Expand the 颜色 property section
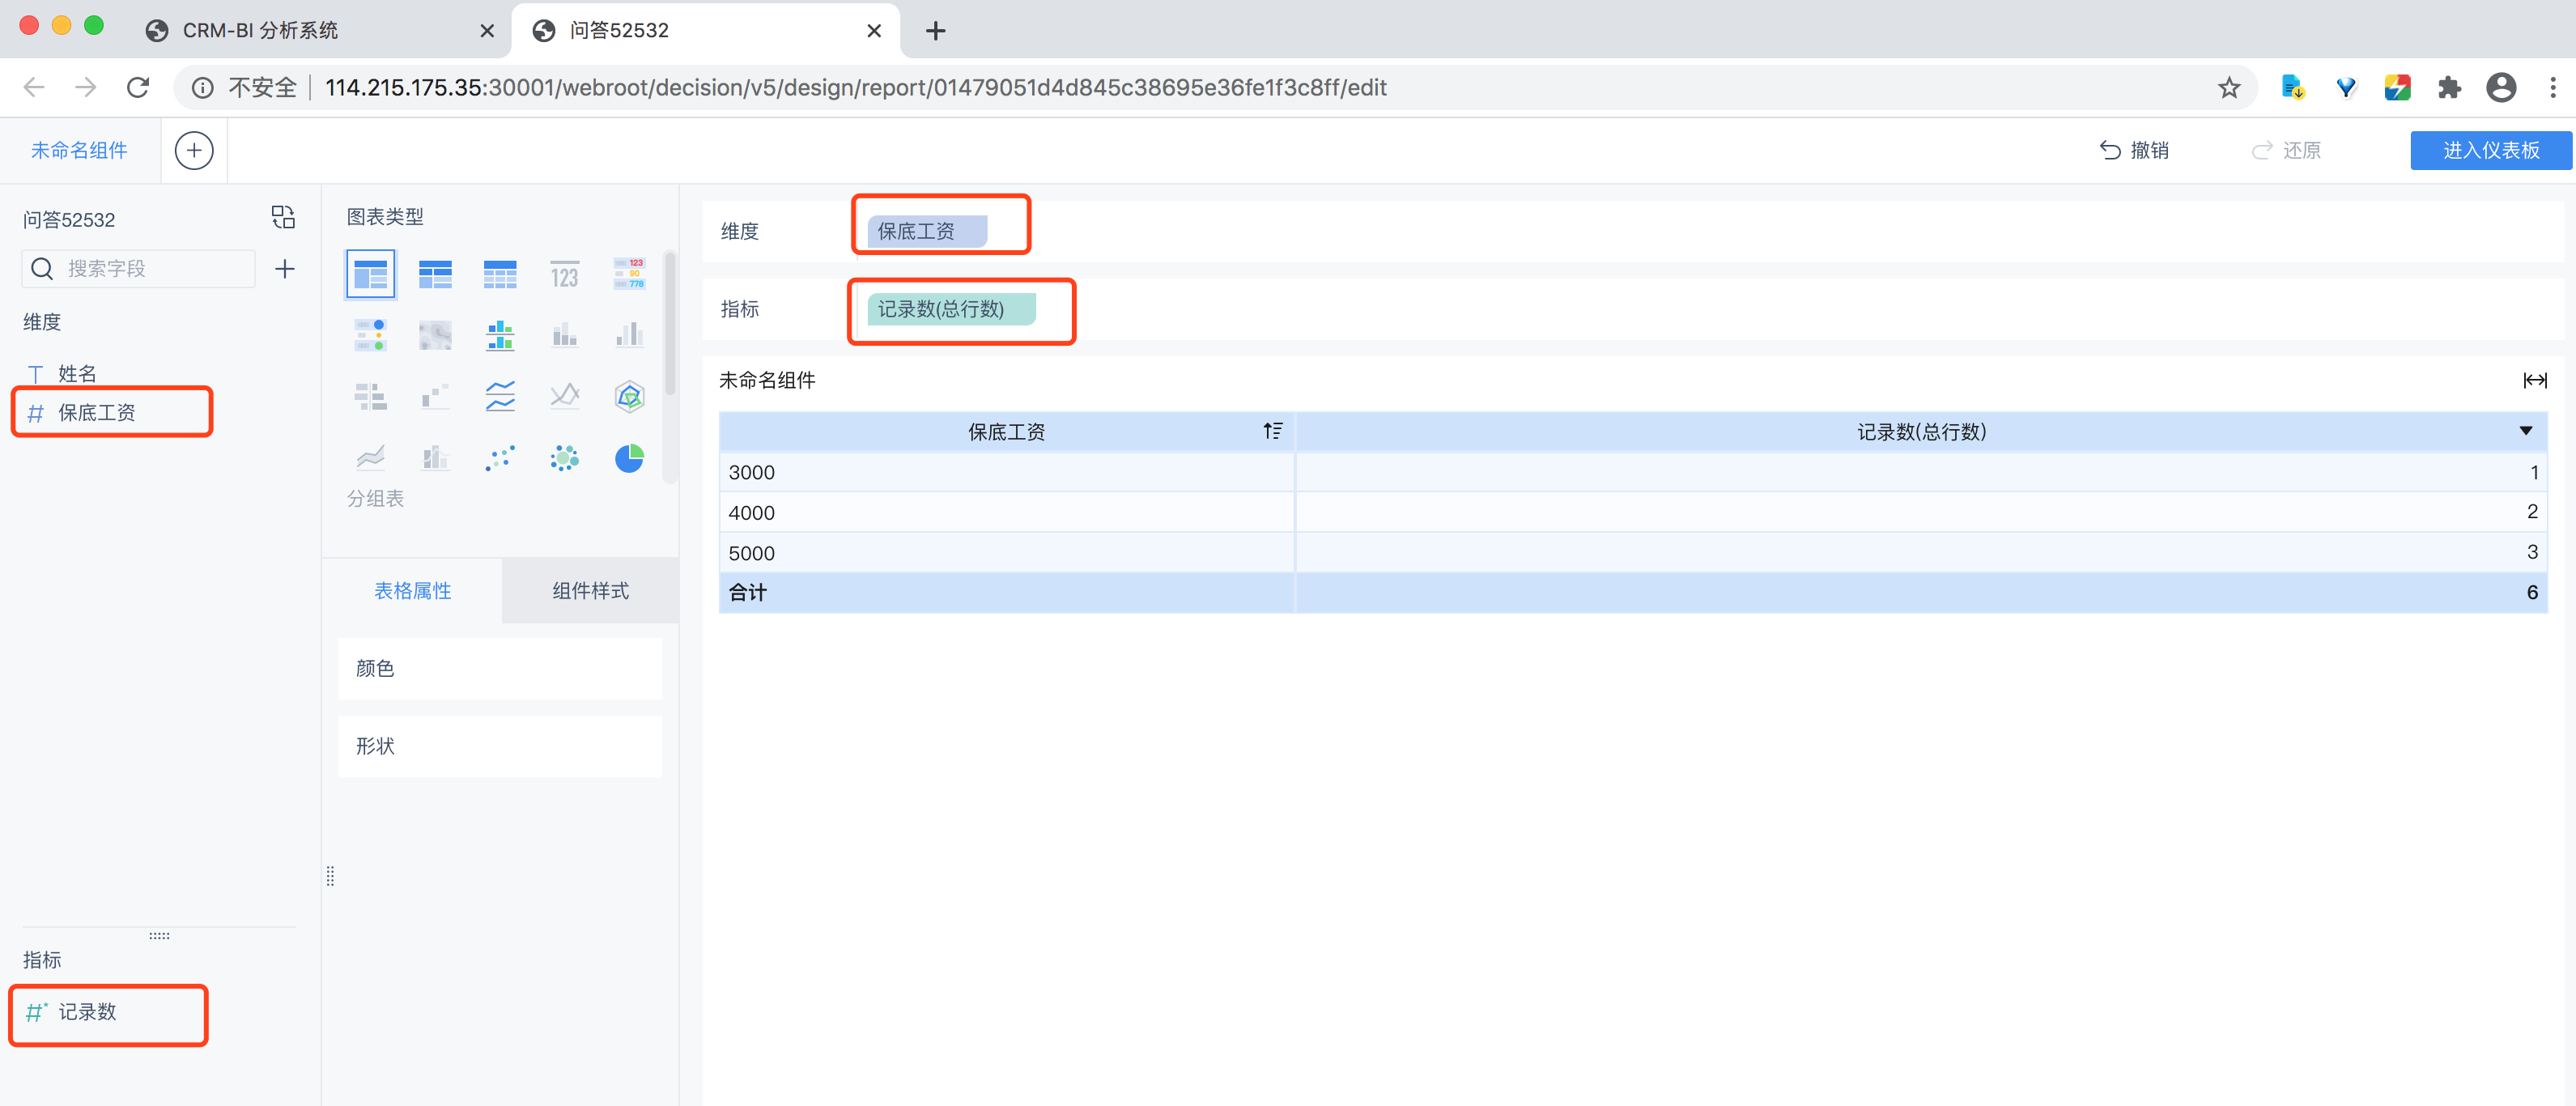 (500, 668)
